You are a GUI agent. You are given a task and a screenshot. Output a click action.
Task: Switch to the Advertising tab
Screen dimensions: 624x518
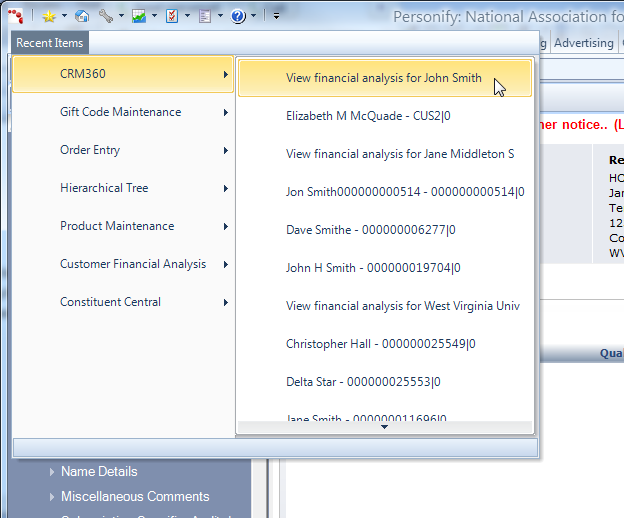click(583, 43)
